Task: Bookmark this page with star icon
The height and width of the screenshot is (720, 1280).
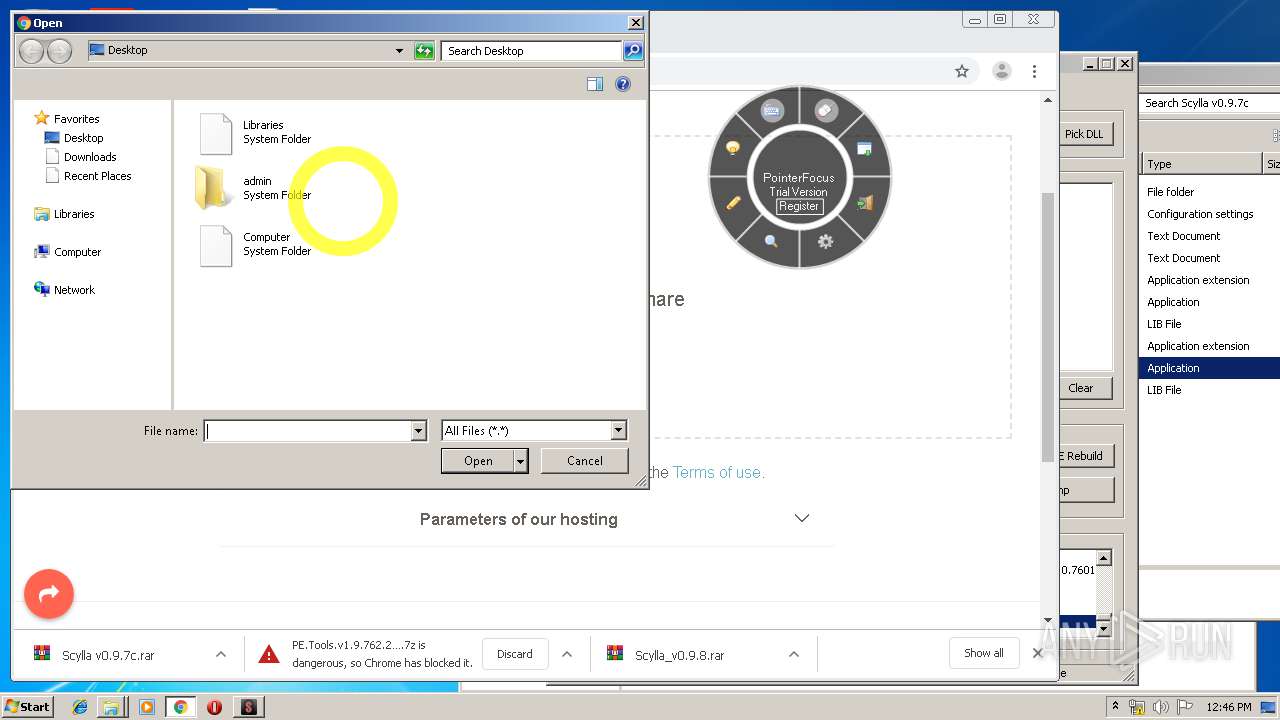Action: point(962,71)
